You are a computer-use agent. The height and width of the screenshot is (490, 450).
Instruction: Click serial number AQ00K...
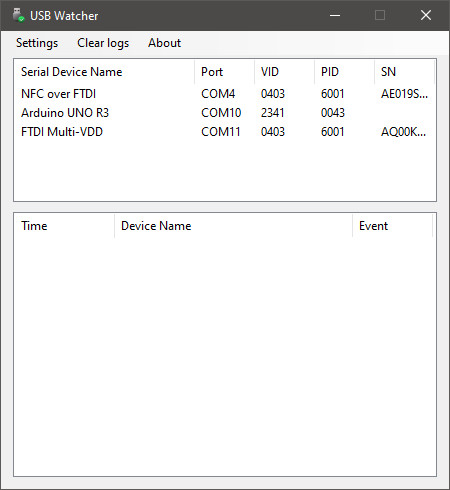coord(403,132)
